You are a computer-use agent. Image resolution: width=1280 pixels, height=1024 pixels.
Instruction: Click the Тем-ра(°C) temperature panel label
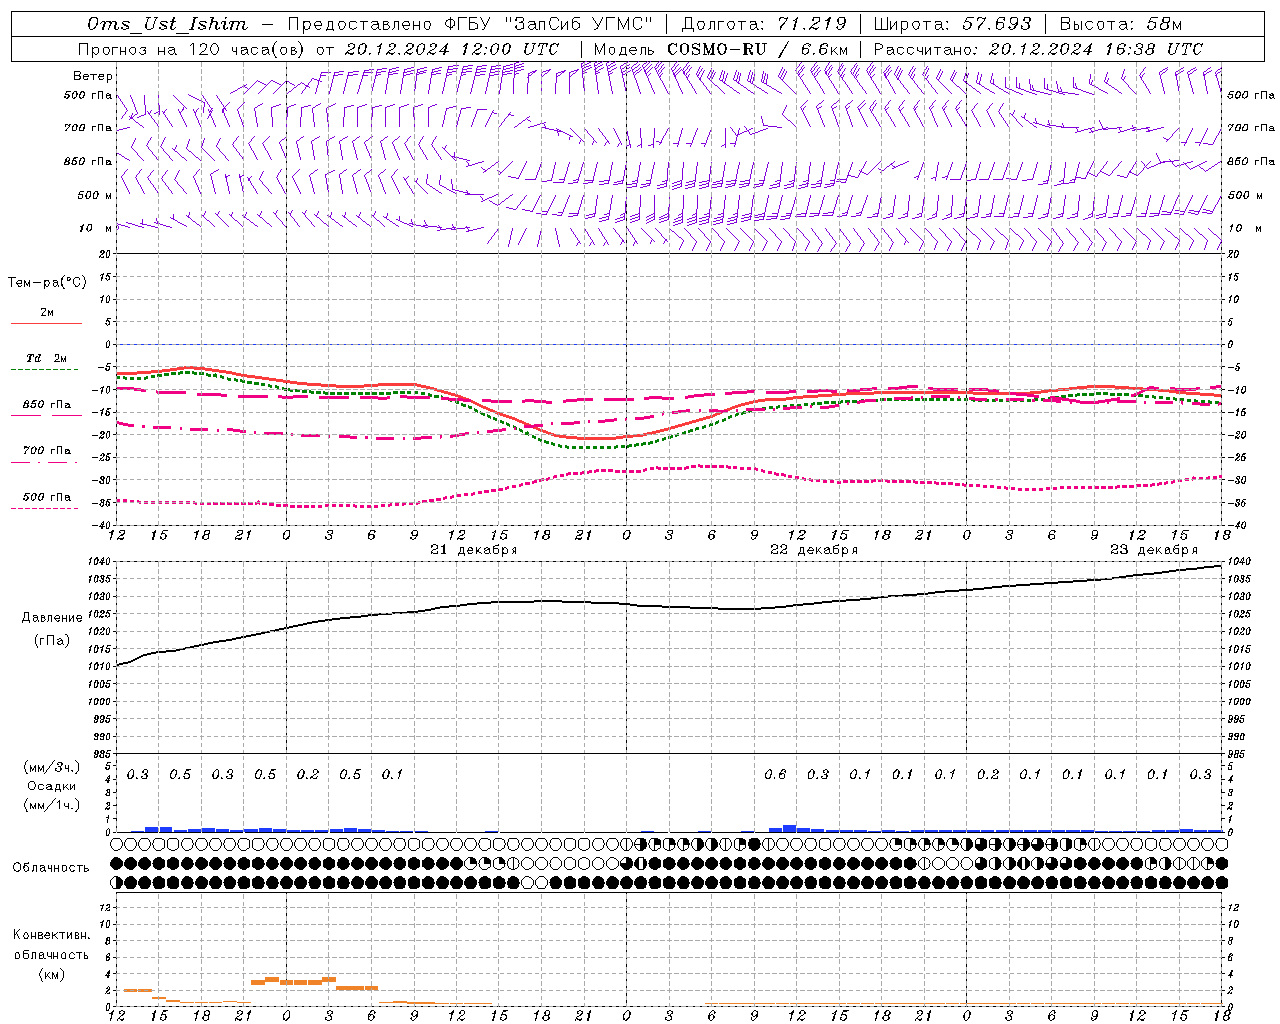(47, 283)
